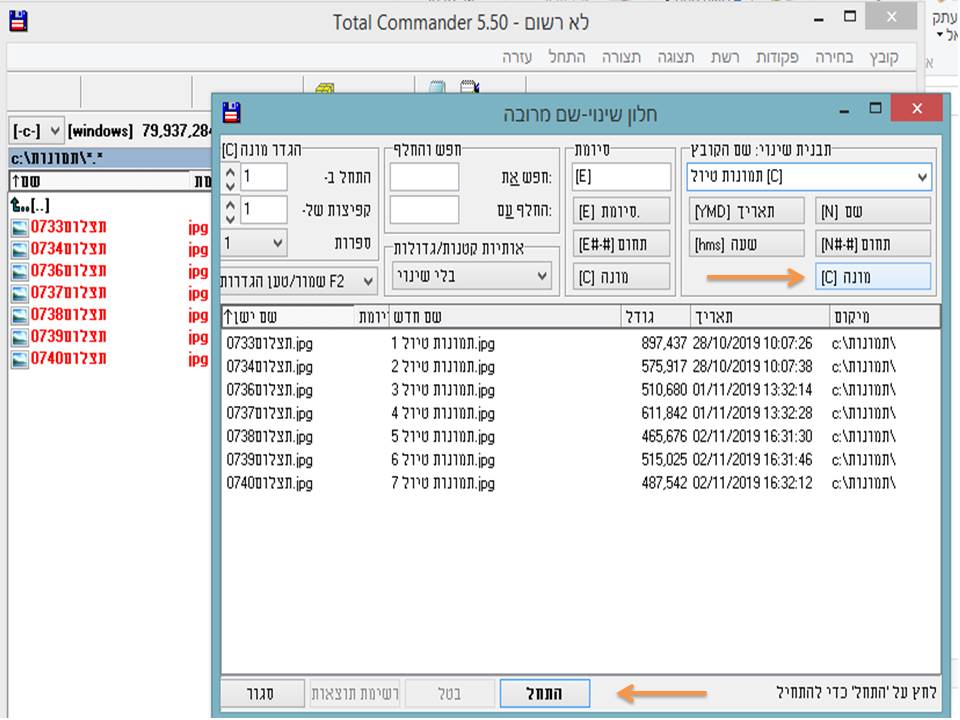Click the image icon of 0739תצלום in left panel
This screenshot has height=720, width=960.
(20, 337)
